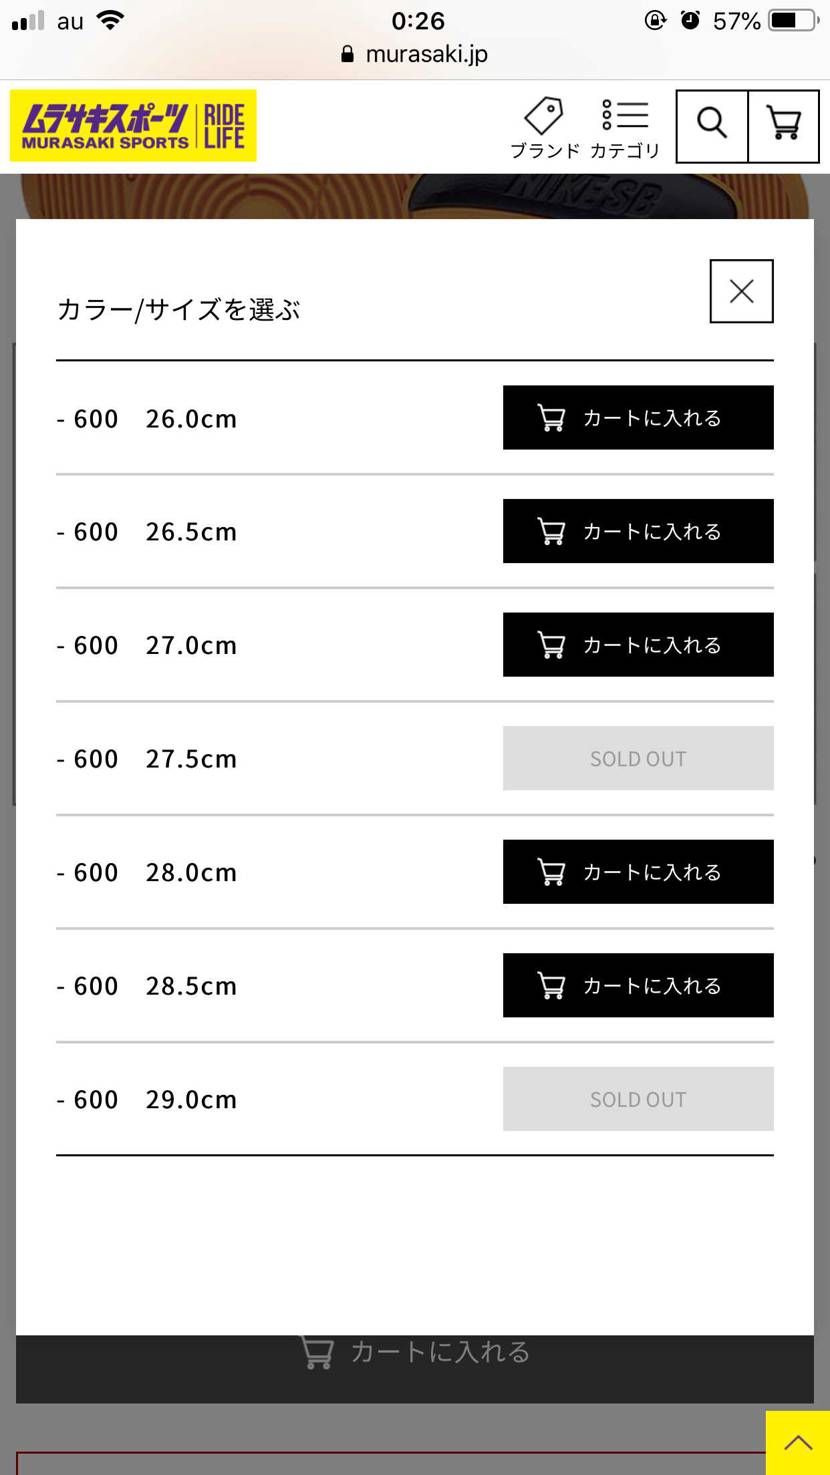Add 27.0cm size to cart
This screenshot has height=1475, width=830.
tap(638, 645)
